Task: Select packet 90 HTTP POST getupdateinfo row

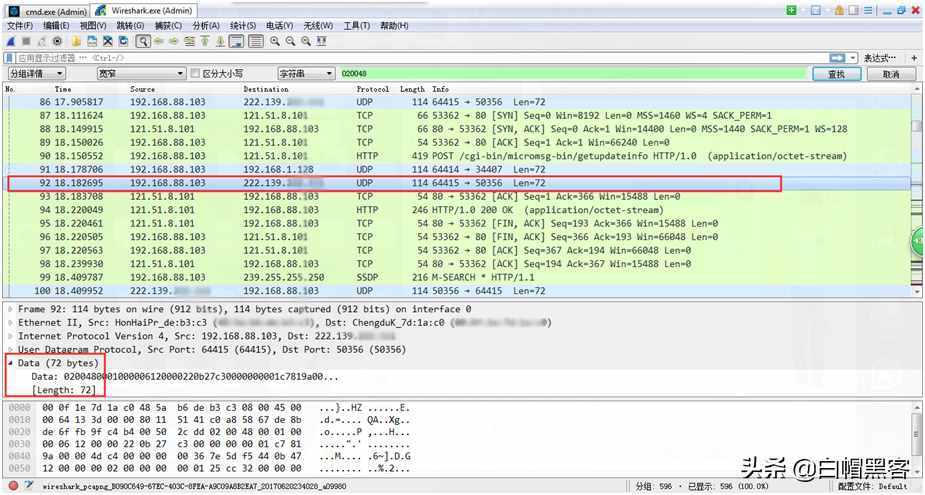Action: pos(458,156)
